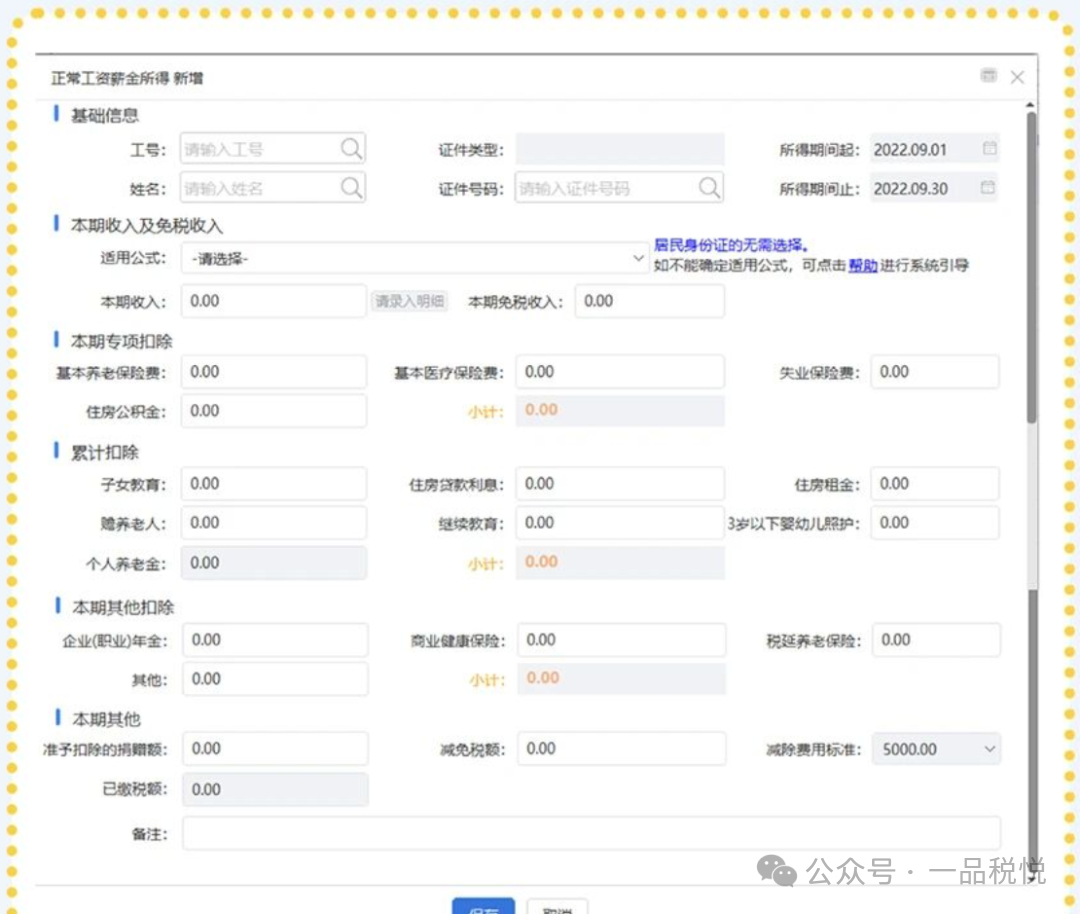Open the 减除费用标准 dropdown
This screenshot has height=914, width=1080.
pyautogui.click(x=989, y=749)
